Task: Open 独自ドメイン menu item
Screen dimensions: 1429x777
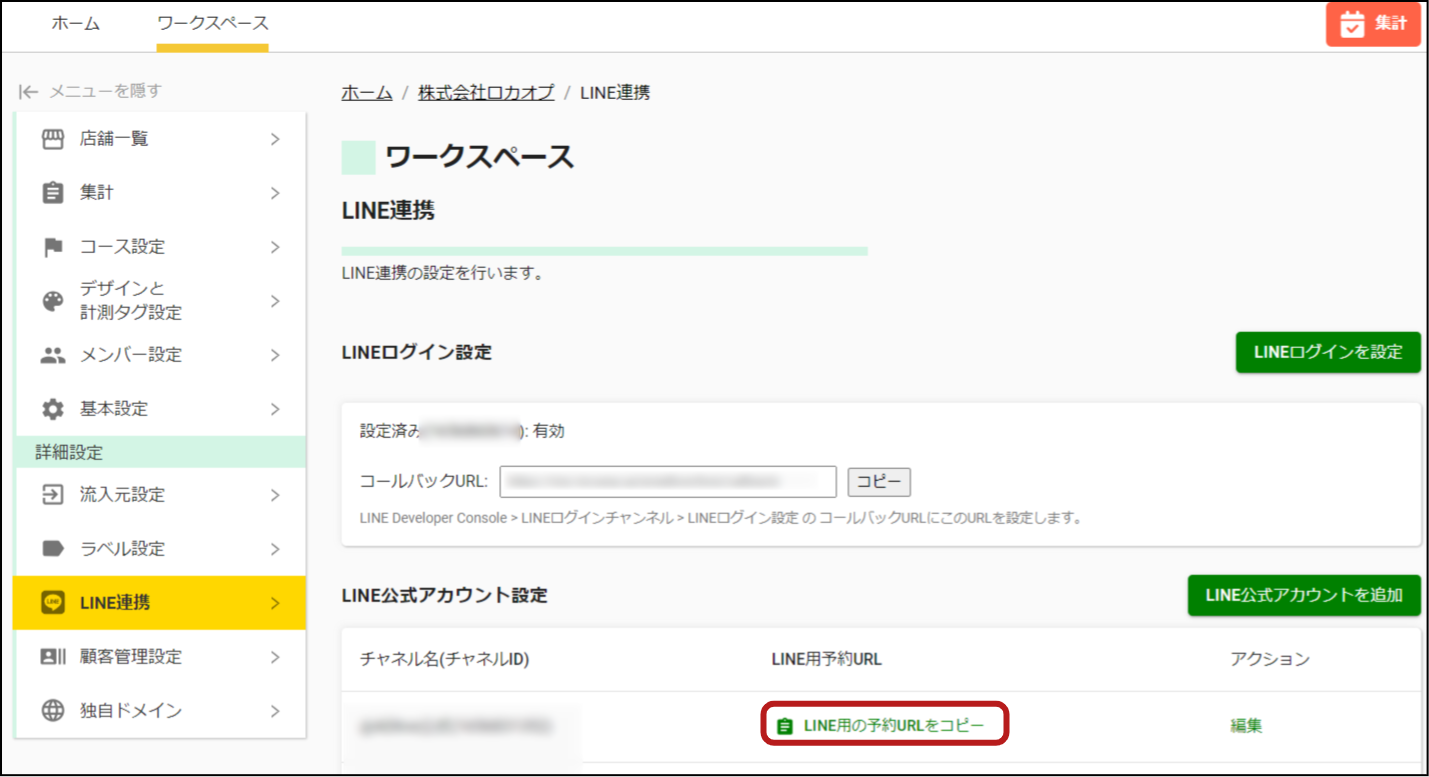Action: (x=160, y=711)
